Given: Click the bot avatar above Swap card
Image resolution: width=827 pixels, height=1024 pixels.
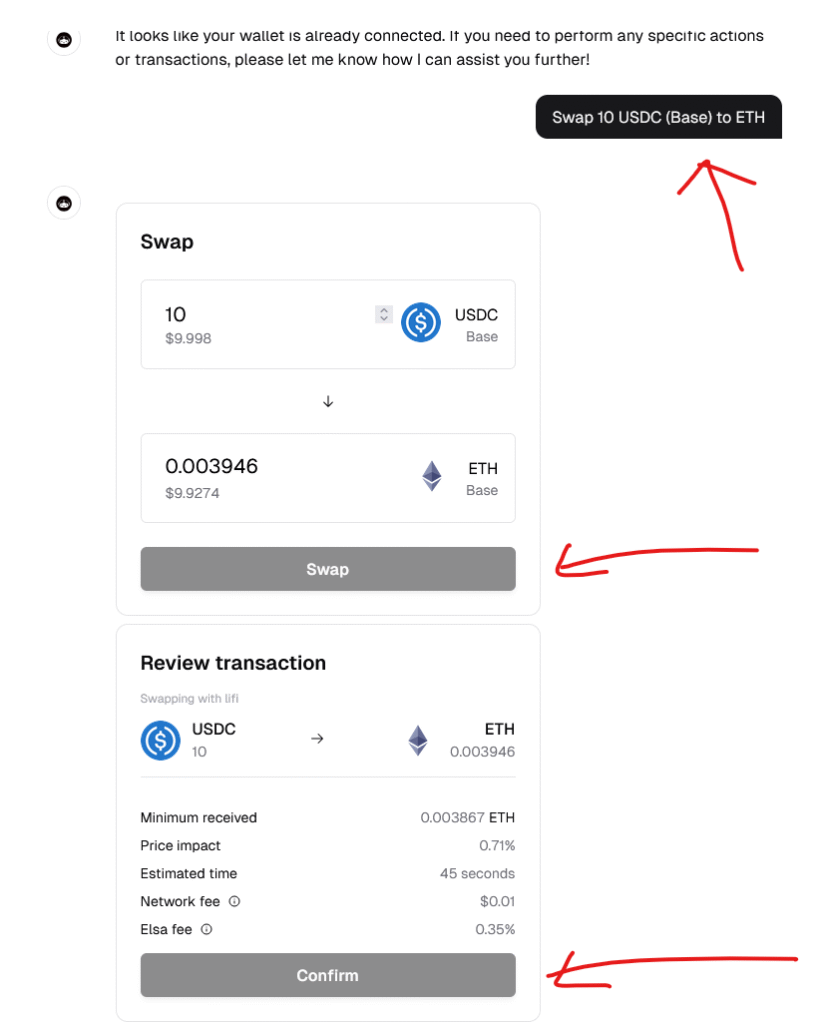Looking at the screenshot, I should click(64, 203).
